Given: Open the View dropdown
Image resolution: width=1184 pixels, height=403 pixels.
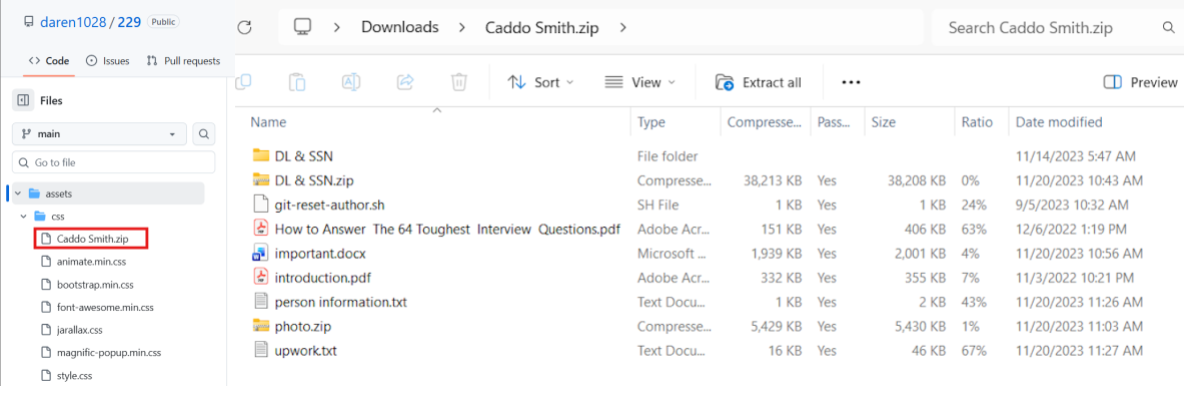Looking at the screenshot, I should click(x=640, y=82).
